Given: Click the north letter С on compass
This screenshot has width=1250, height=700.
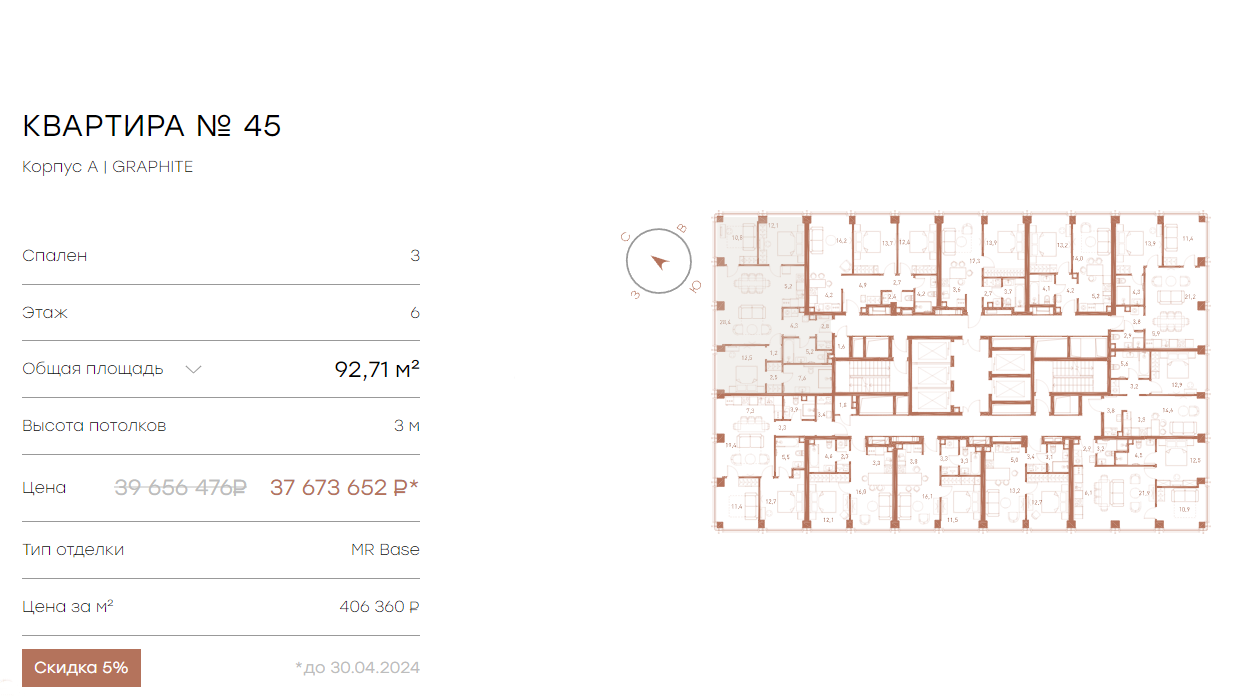Looking at the screenshot, I should [x=625, y=238].
